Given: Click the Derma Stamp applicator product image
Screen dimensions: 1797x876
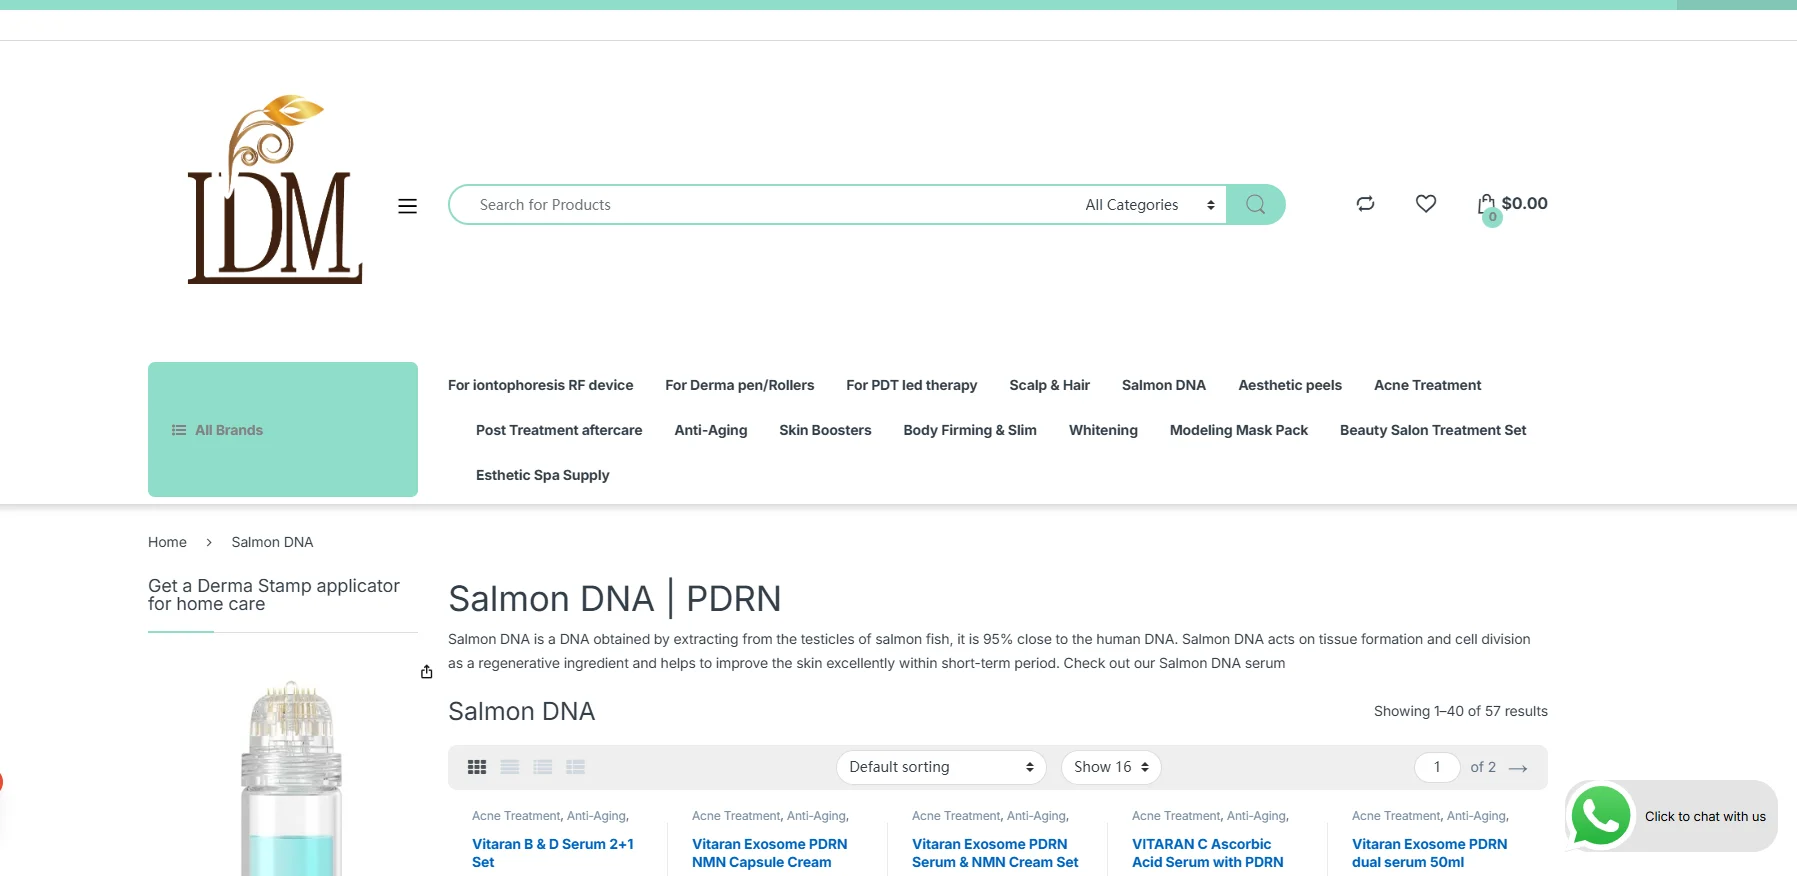Looking at the screenshot, I should [291, 778].
